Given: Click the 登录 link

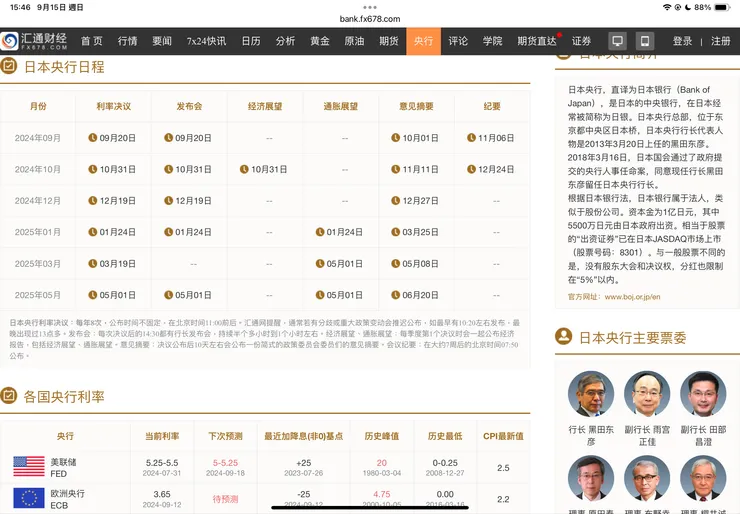Looking at the screenshot, I should (x=682, y=41).
